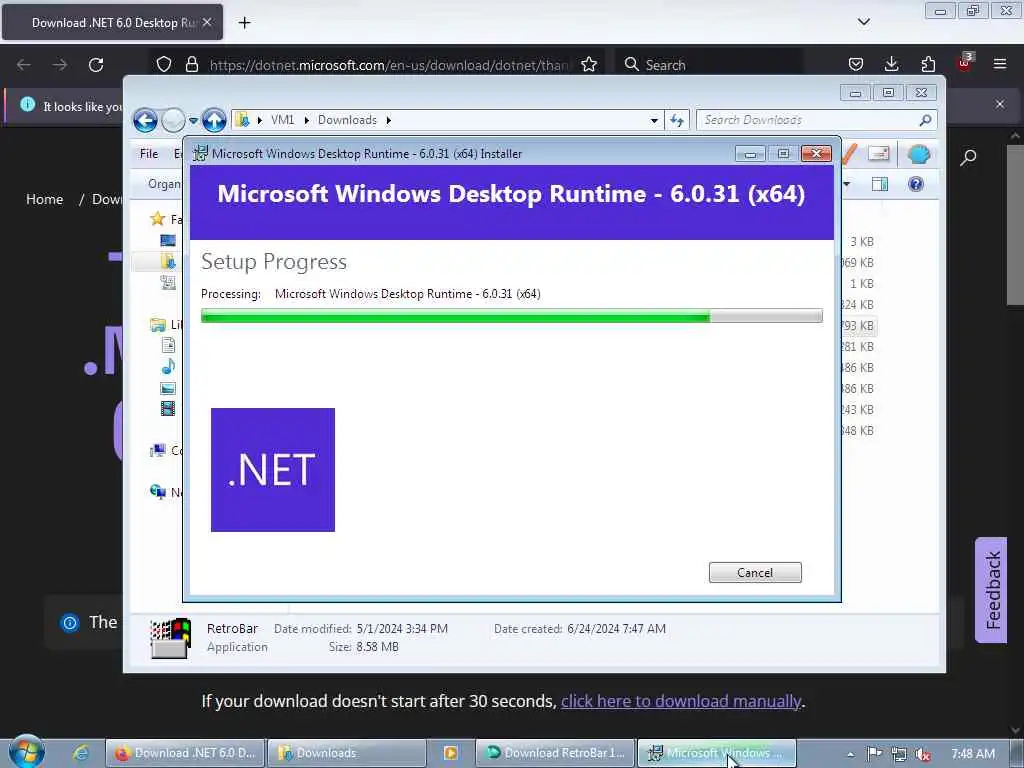Launch Internet Explorer from the taskbar

(x=81, y=753)
